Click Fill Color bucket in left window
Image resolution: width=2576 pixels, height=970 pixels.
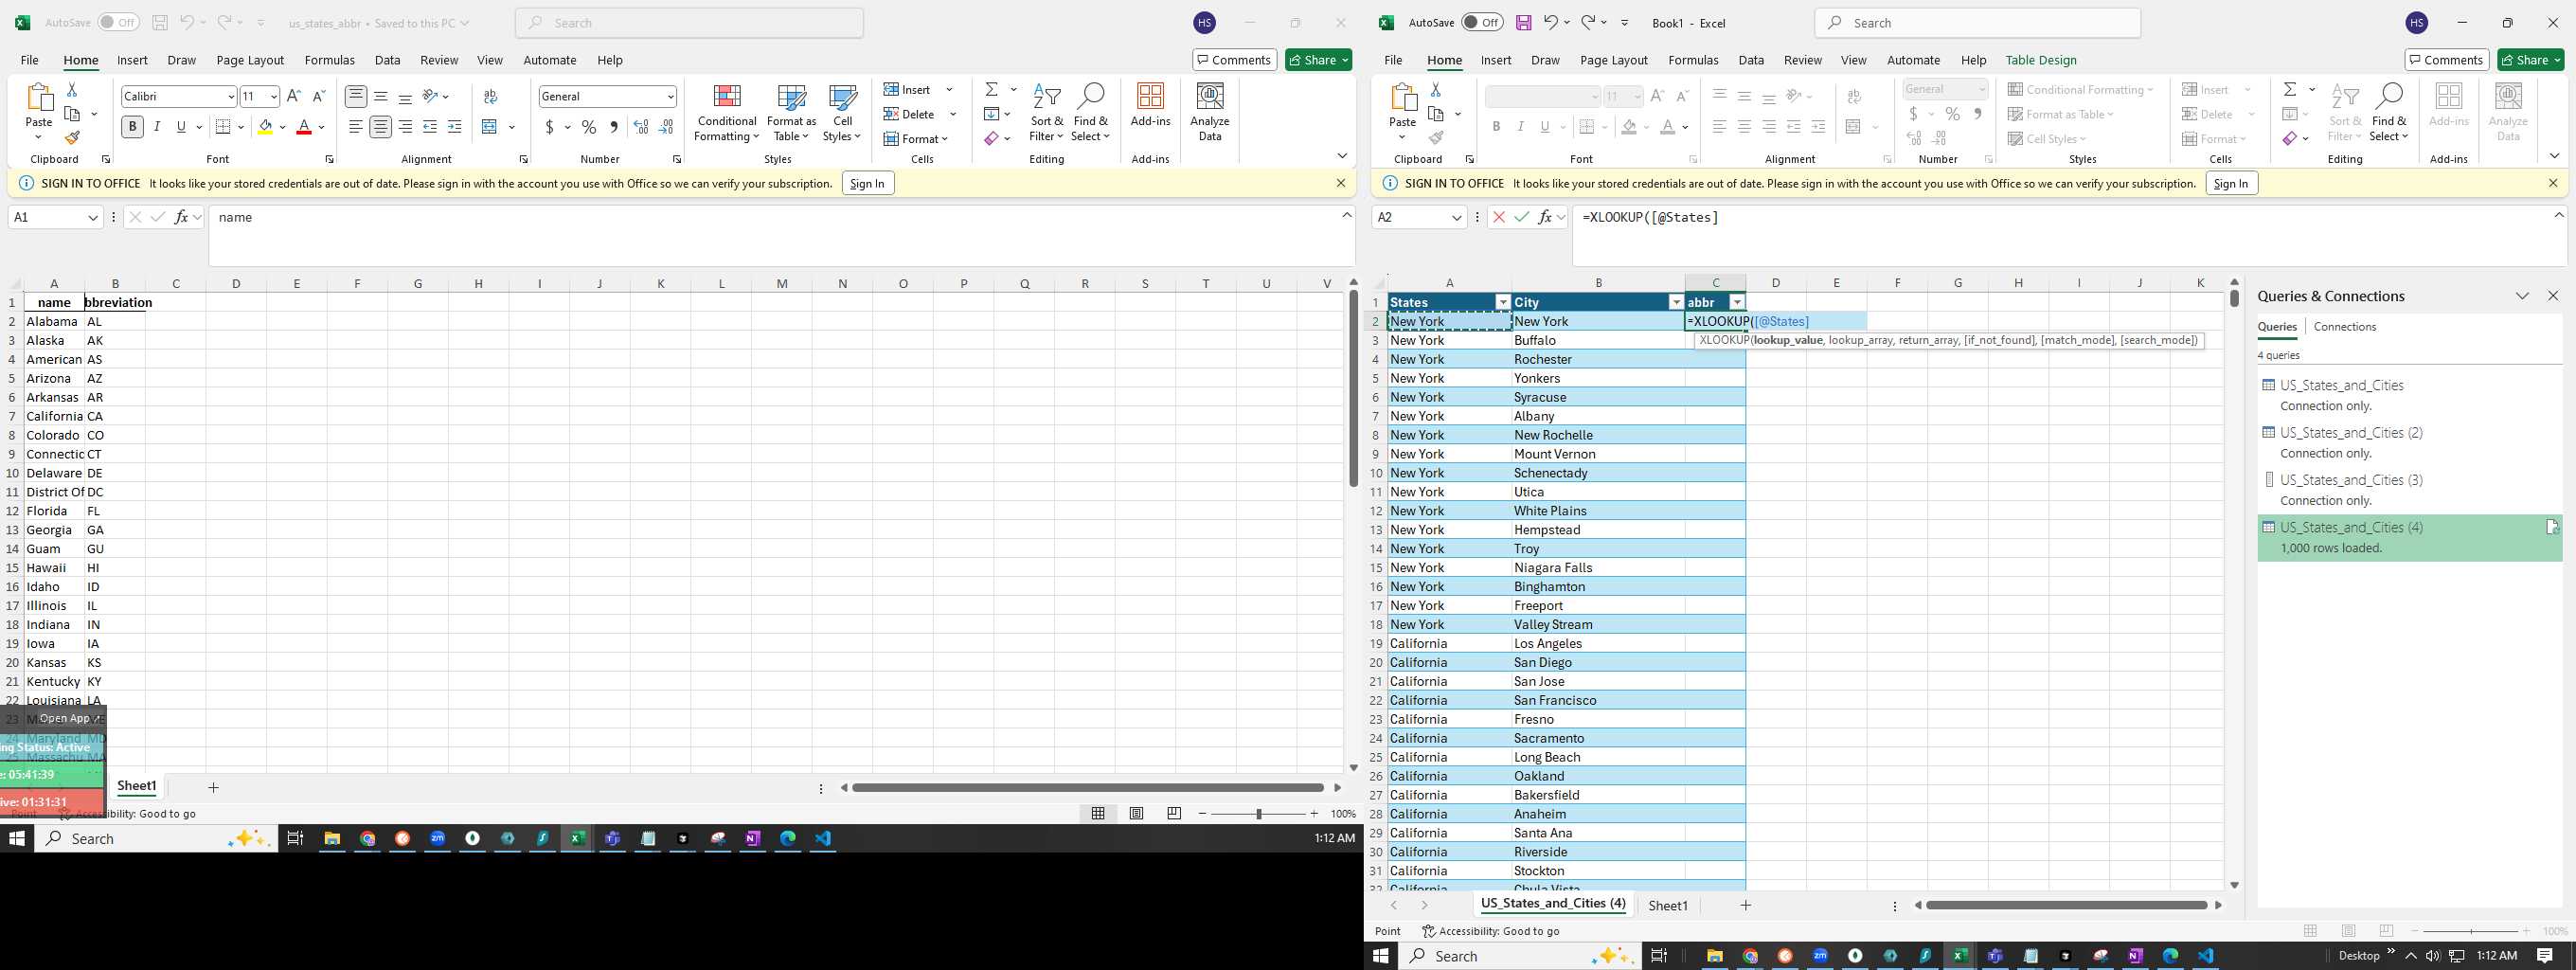(265, 127)
